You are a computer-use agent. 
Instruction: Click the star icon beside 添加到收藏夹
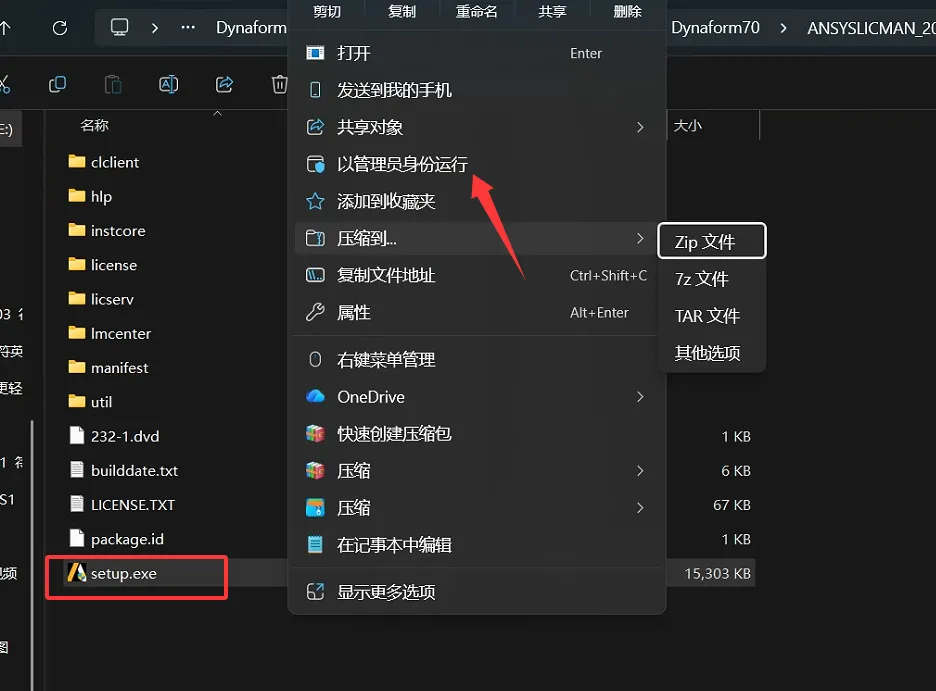tap(315, 201)
